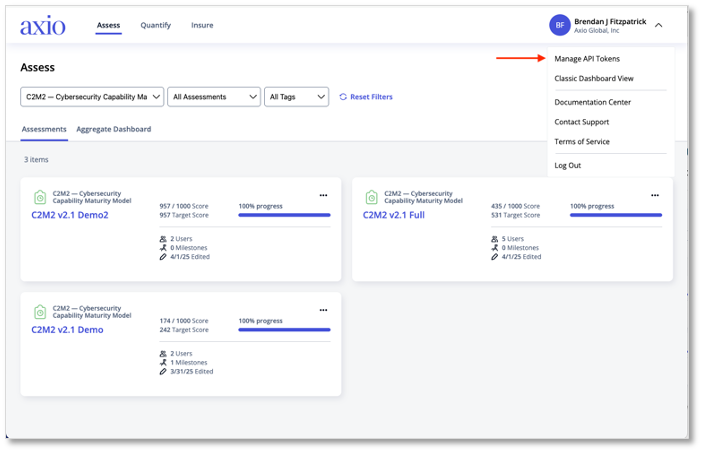Collapse the user menu chevron

tap(659, 25)
